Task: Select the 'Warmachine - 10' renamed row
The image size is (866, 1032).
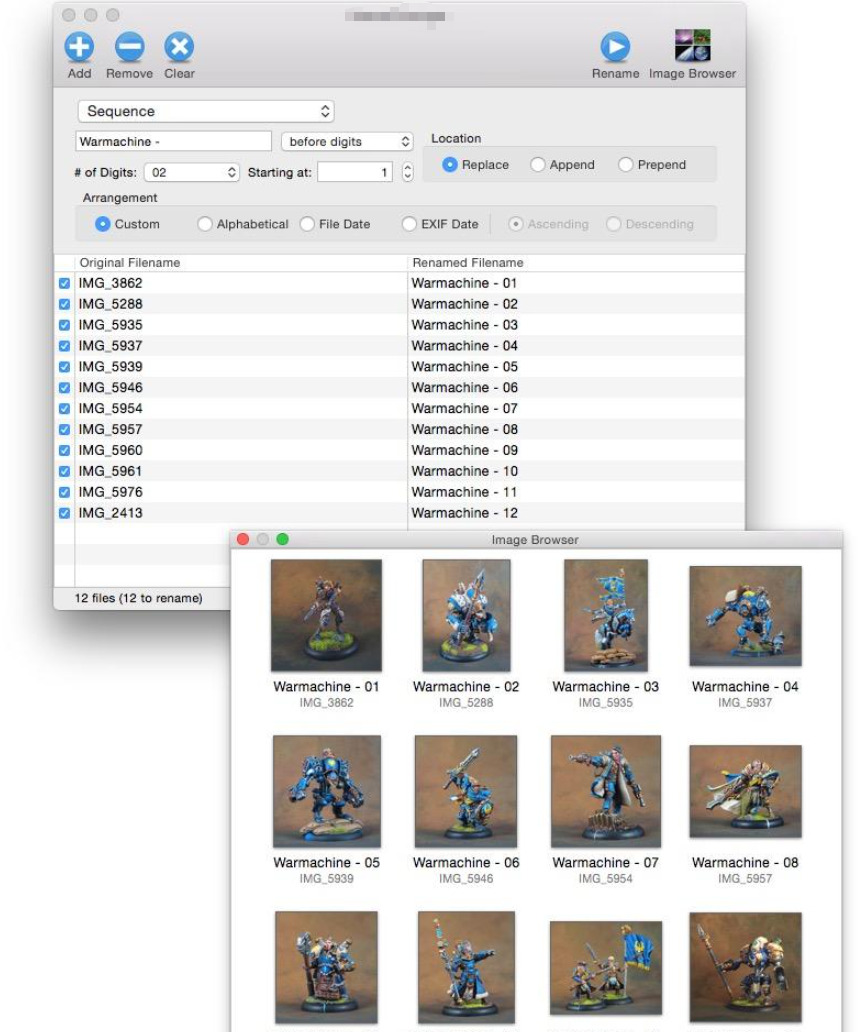Action: coord(465,471)
